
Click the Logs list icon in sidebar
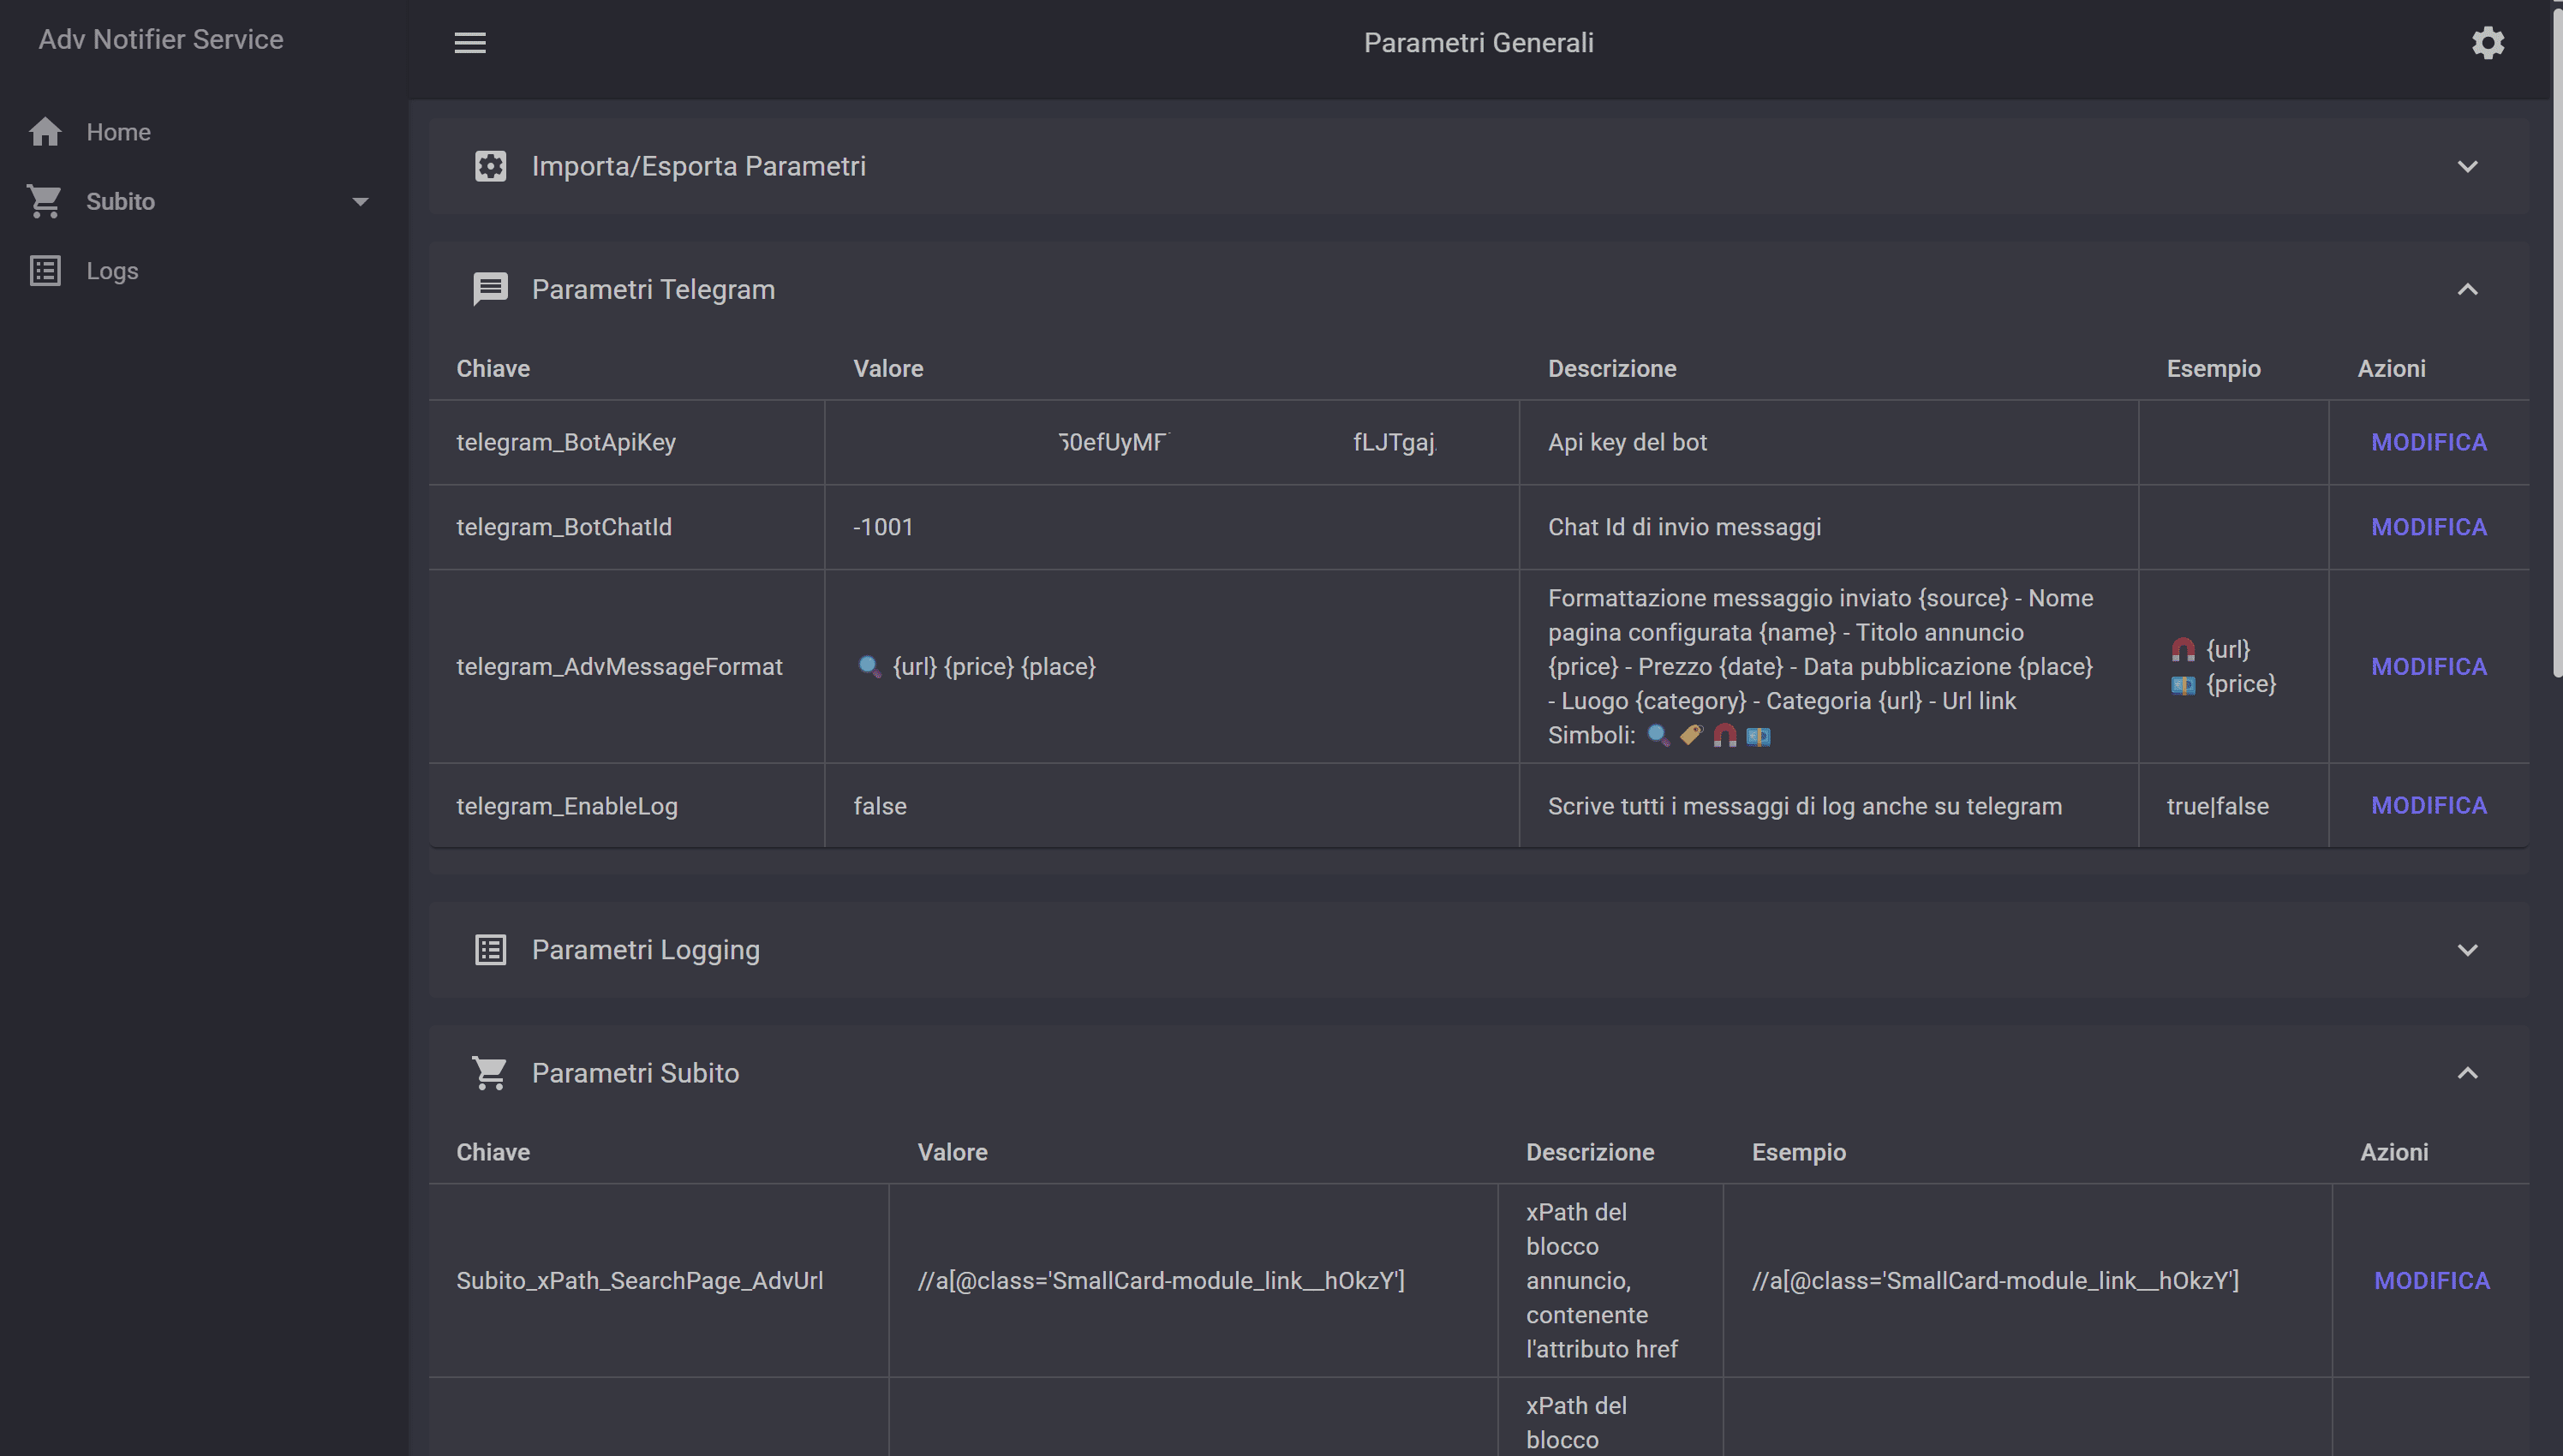(45, 271)
